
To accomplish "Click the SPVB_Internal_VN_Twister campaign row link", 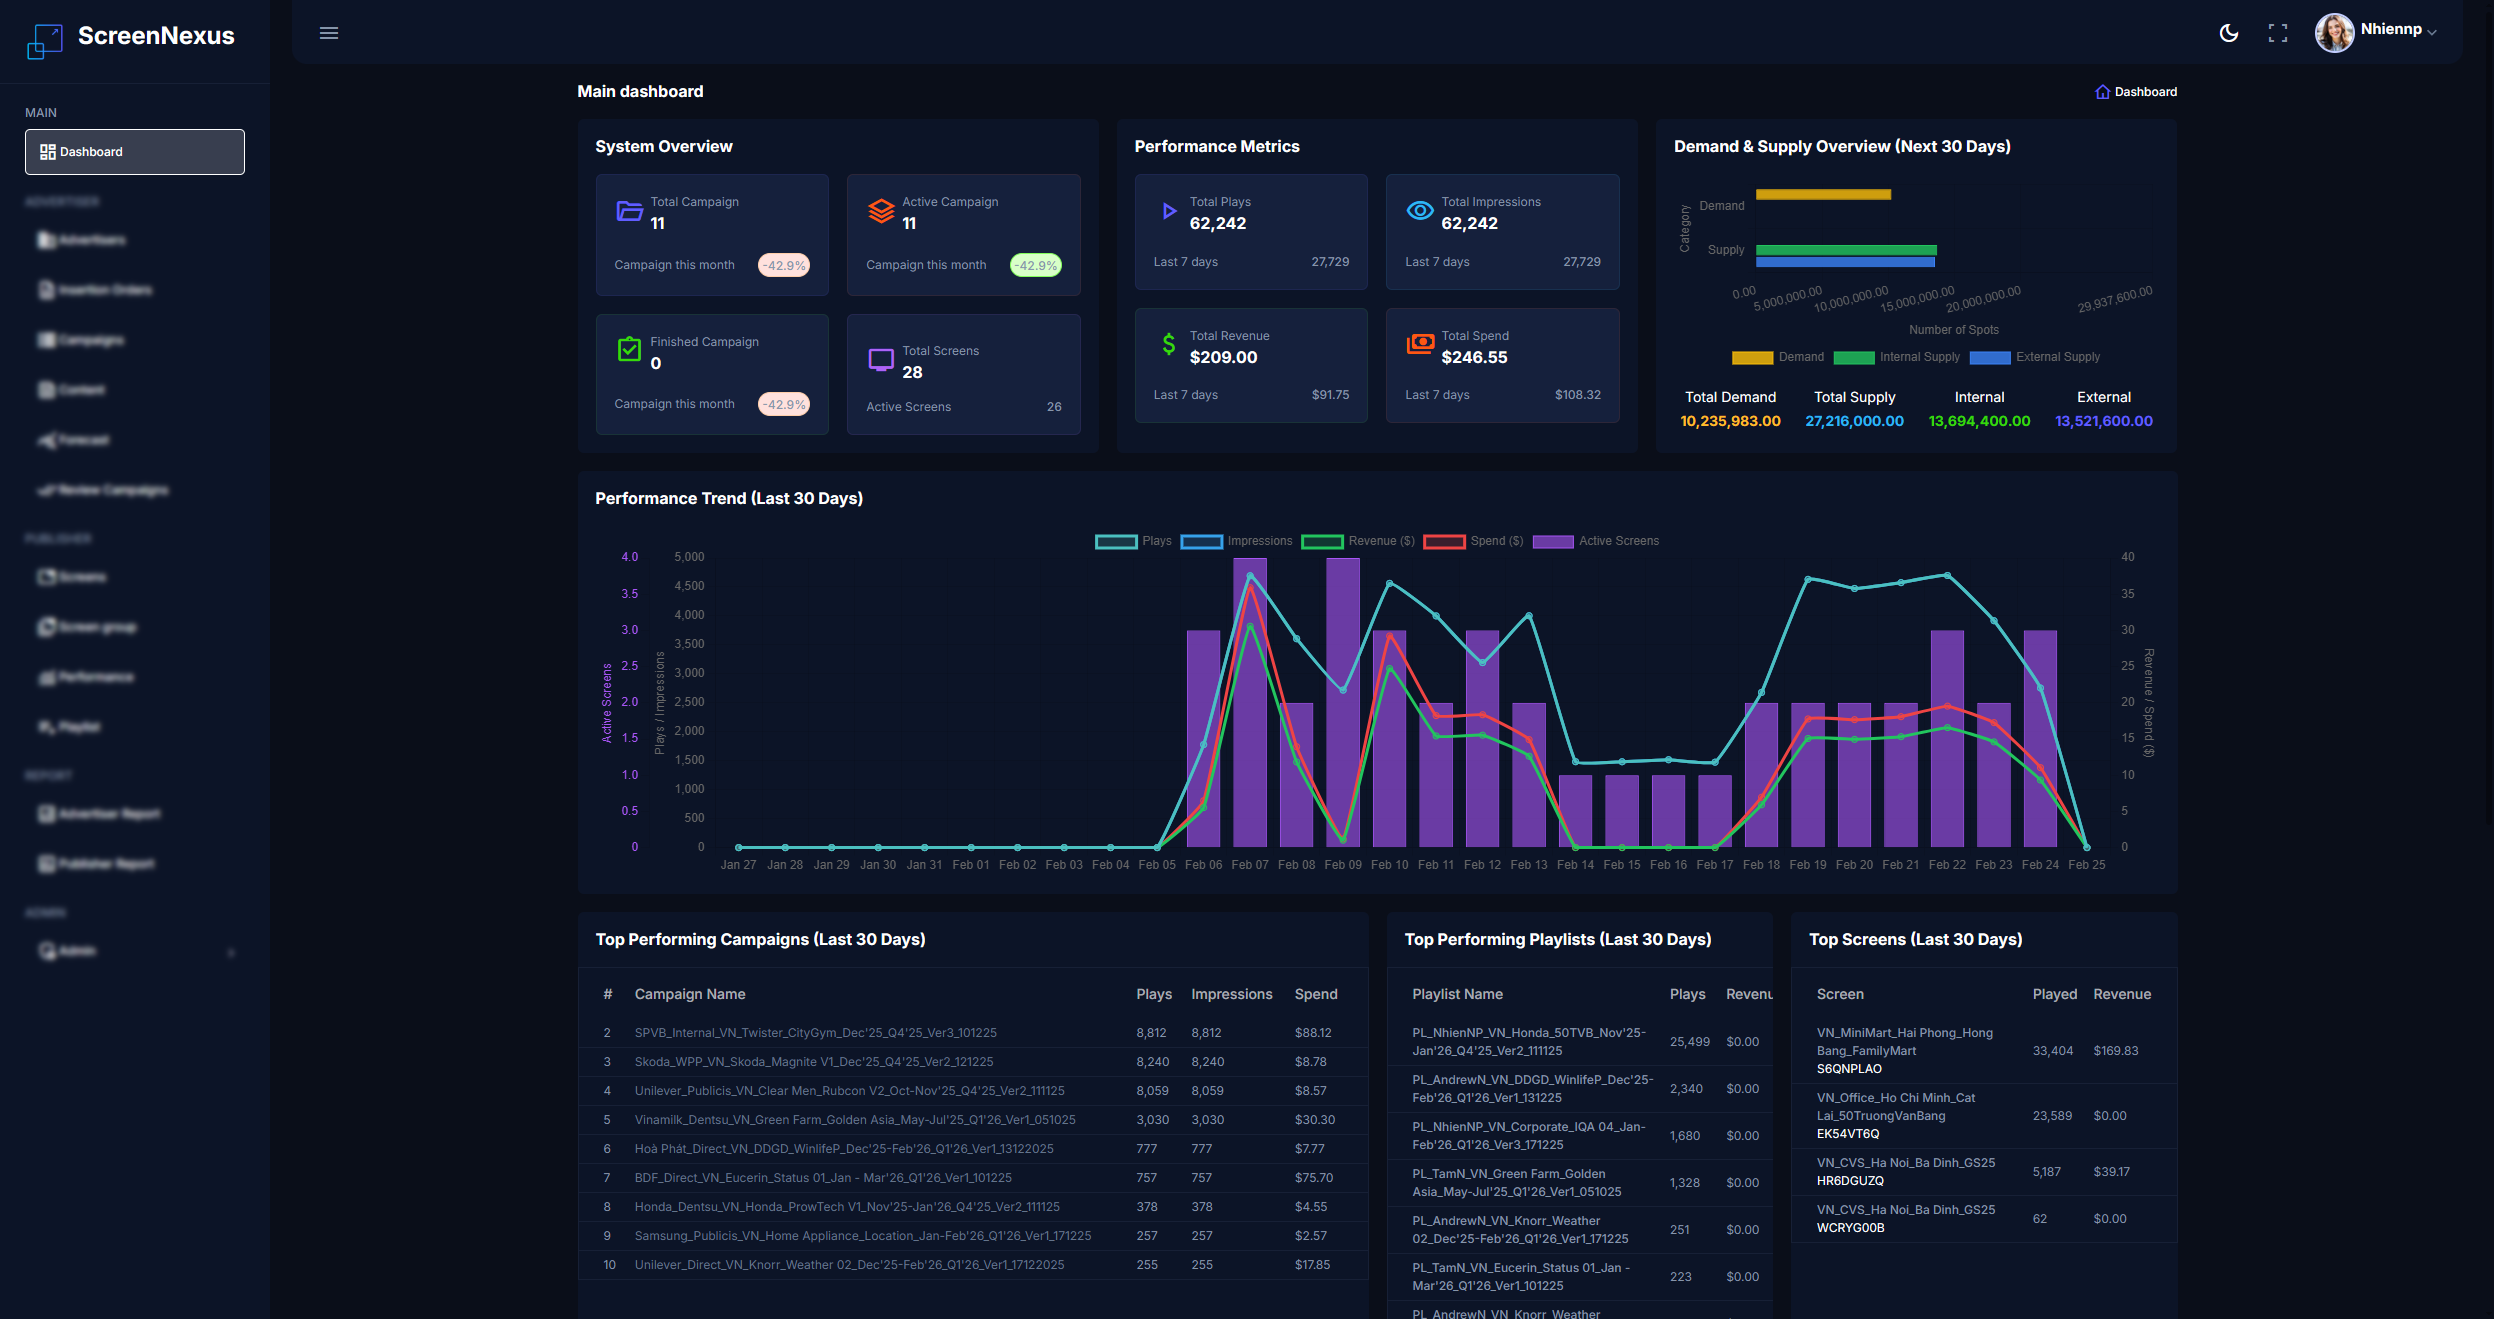I will (815, 1033).
